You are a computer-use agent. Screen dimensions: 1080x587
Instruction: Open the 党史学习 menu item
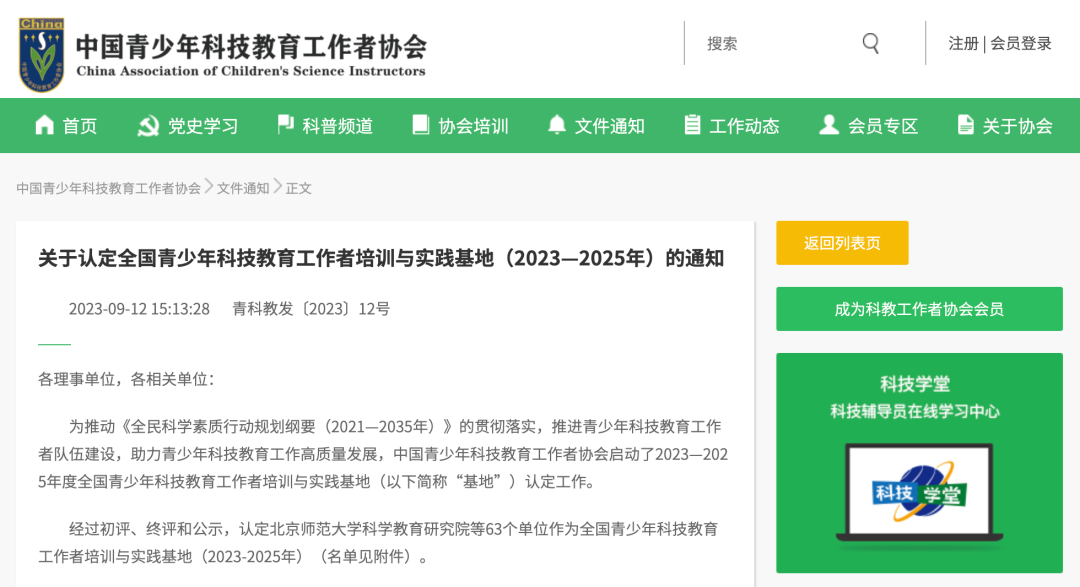point(202,126)
